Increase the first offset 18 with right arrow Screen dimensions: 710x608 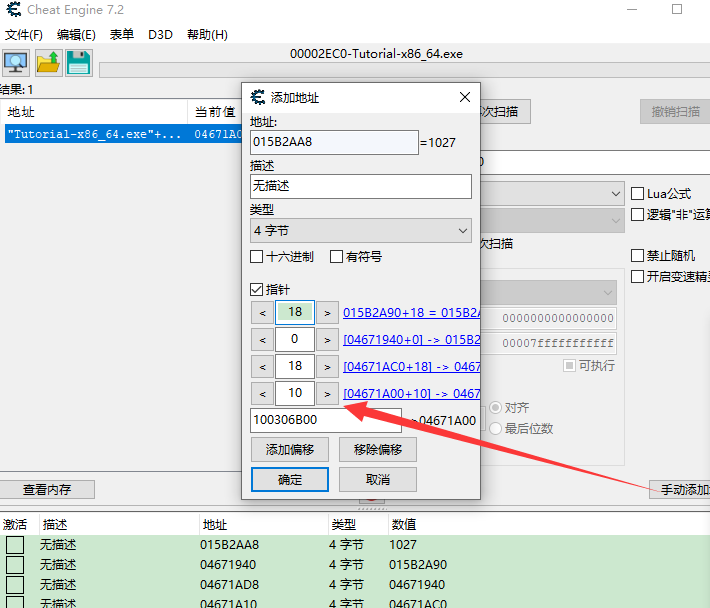coord(327,312)
